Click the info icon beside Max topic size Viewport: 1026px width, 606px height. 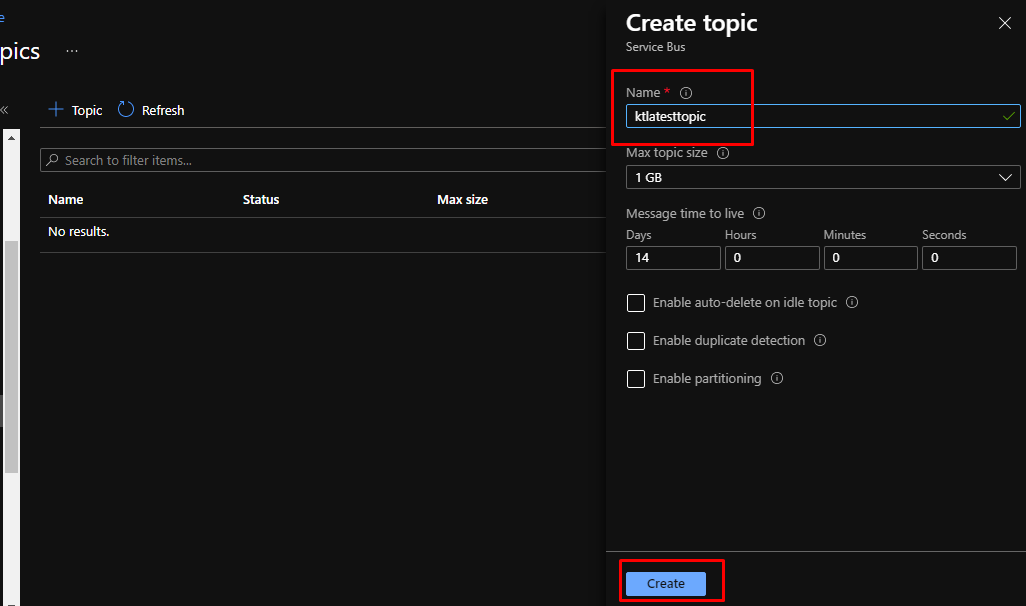tap(723, 153)
